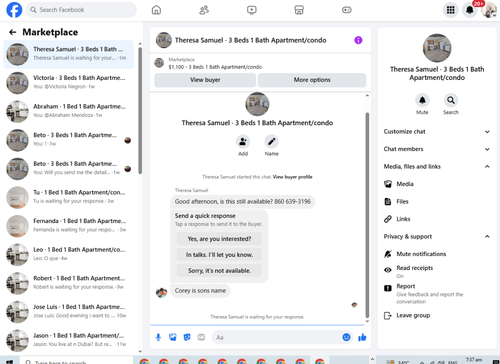
Task: Click the Windows taskbar search box
Action: pyautogui.click(x=77, y=361)
